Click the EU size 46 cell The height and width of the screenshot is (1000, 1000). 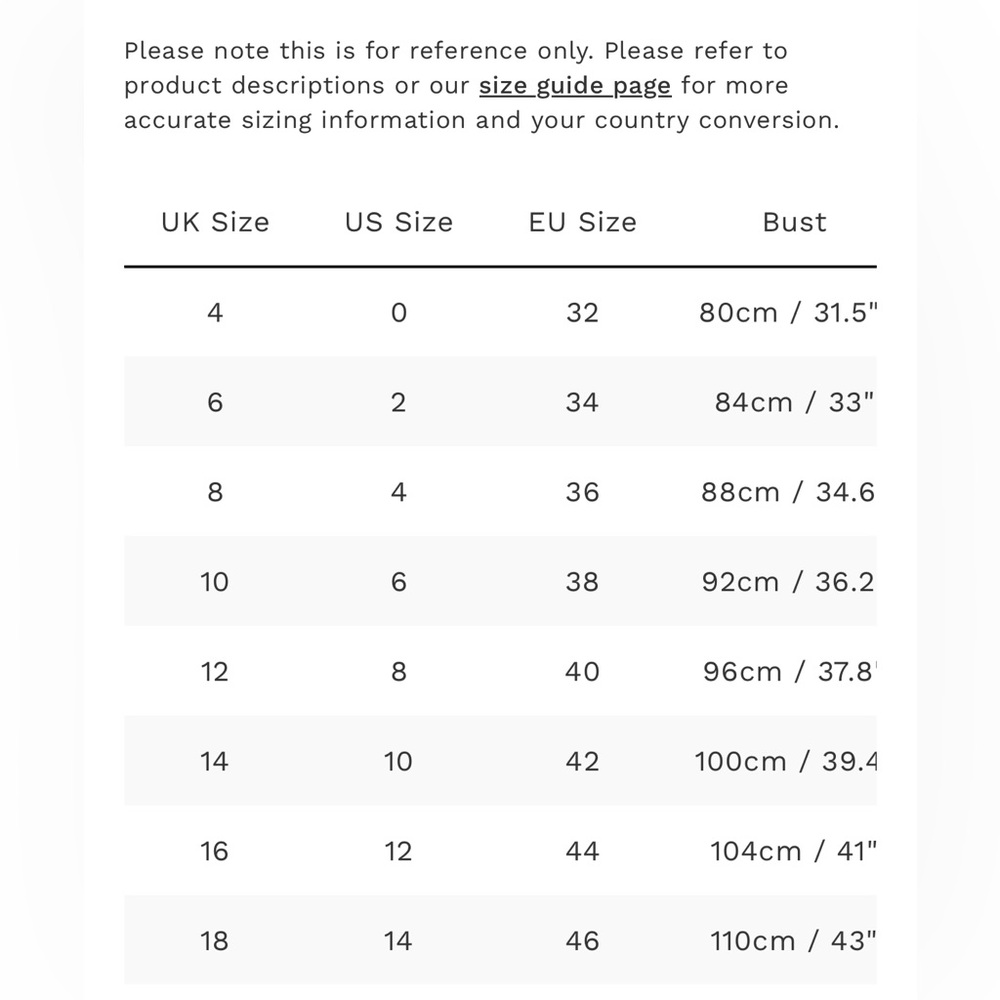pyautogui.click(x=582, y=941)
